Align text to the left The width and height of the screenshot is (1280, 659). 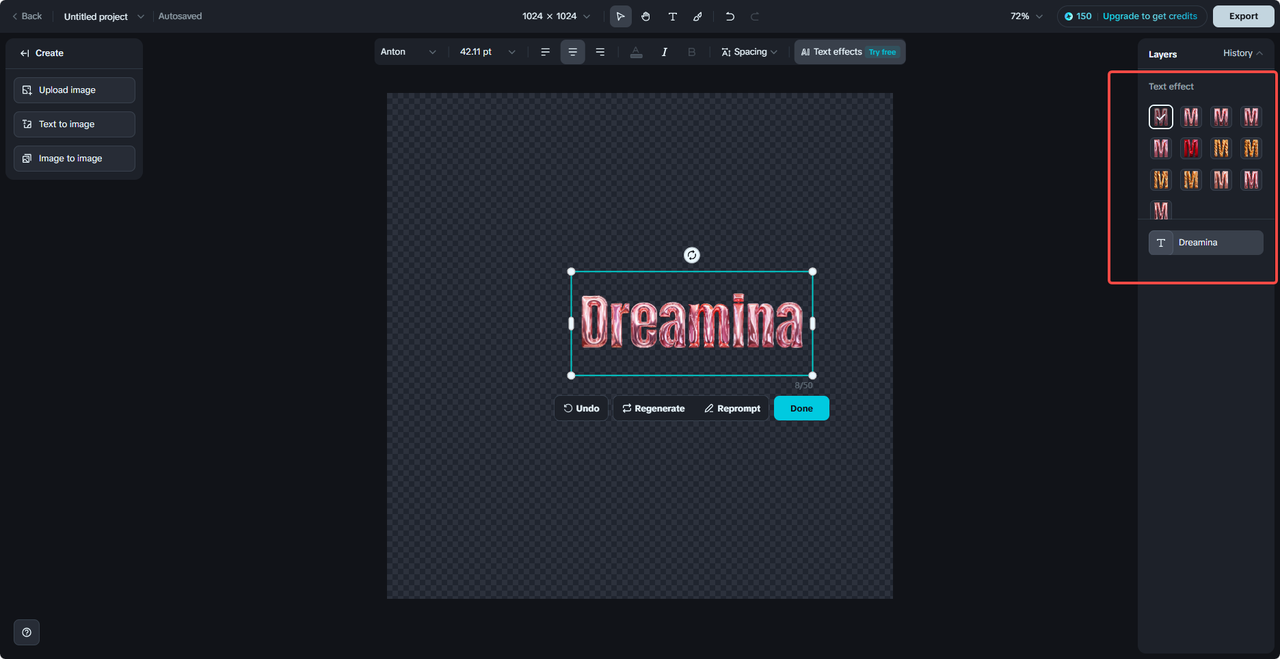(545, 52)
